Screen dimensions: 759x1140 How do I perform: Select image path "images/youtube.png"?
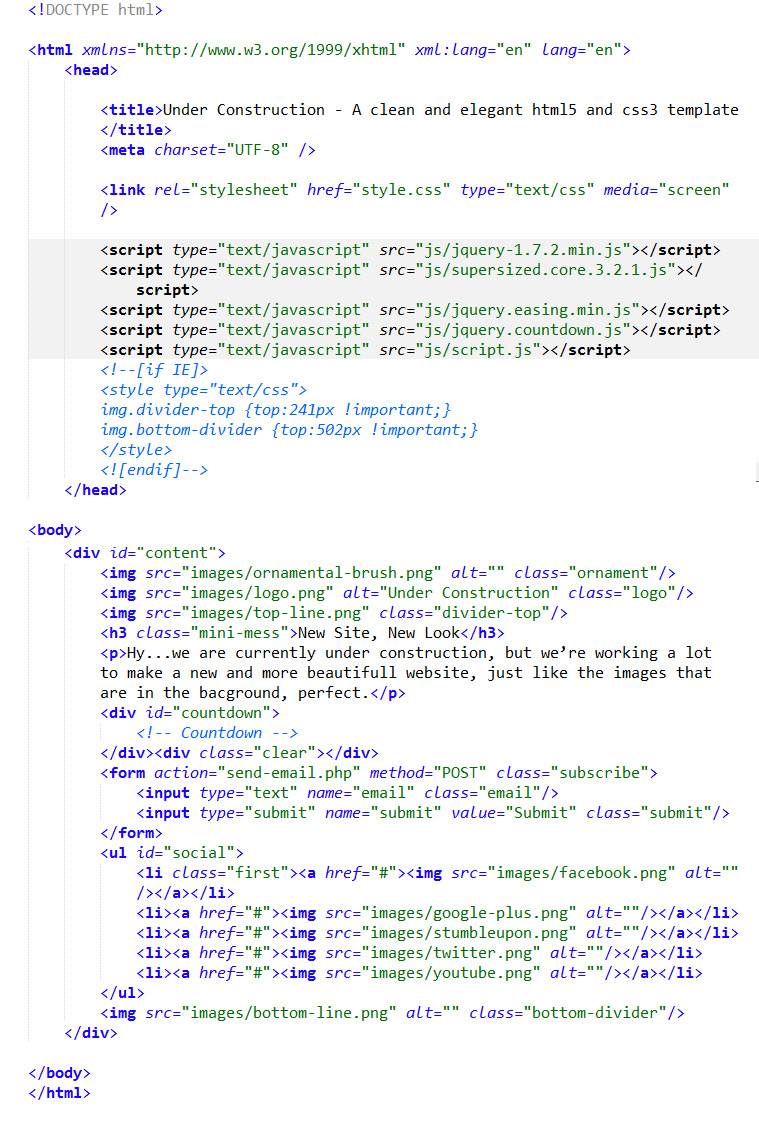[x=451, y=973]
